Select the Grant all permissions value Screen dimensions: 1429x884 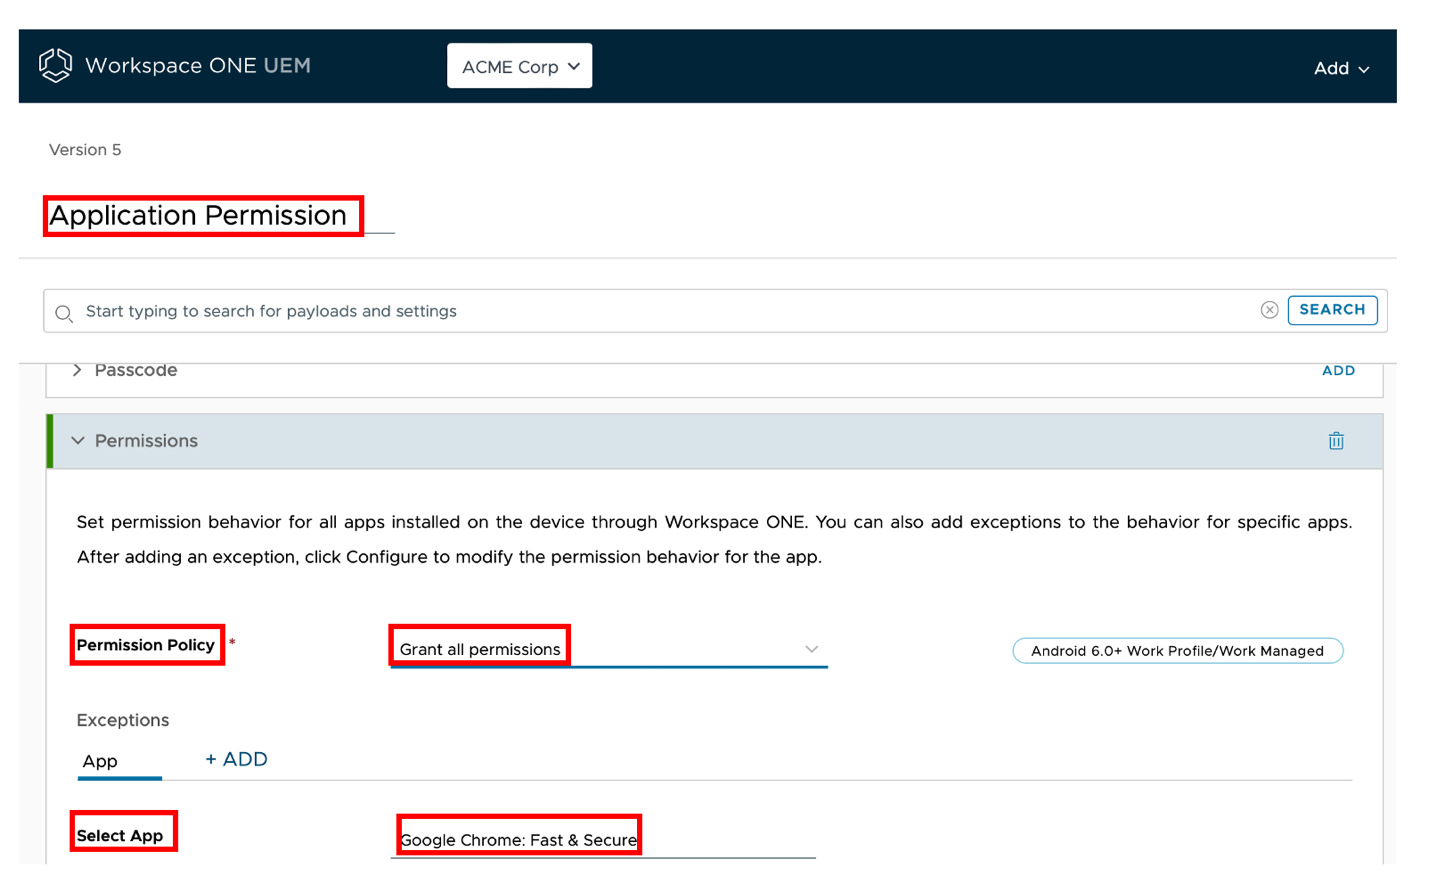[479, 648]
